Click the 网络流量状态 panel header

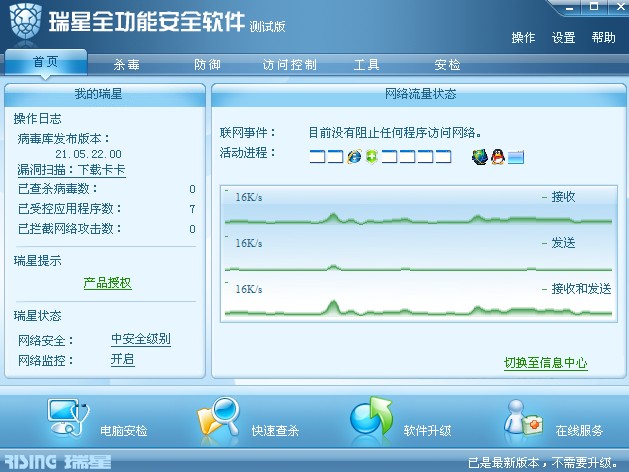[419, 95]
